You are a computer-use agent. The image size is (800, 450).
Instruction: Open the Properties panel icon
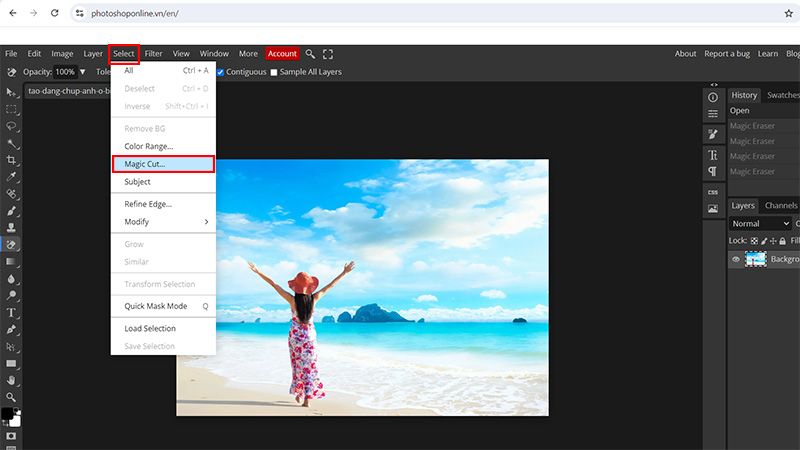(x=713, y=114)
